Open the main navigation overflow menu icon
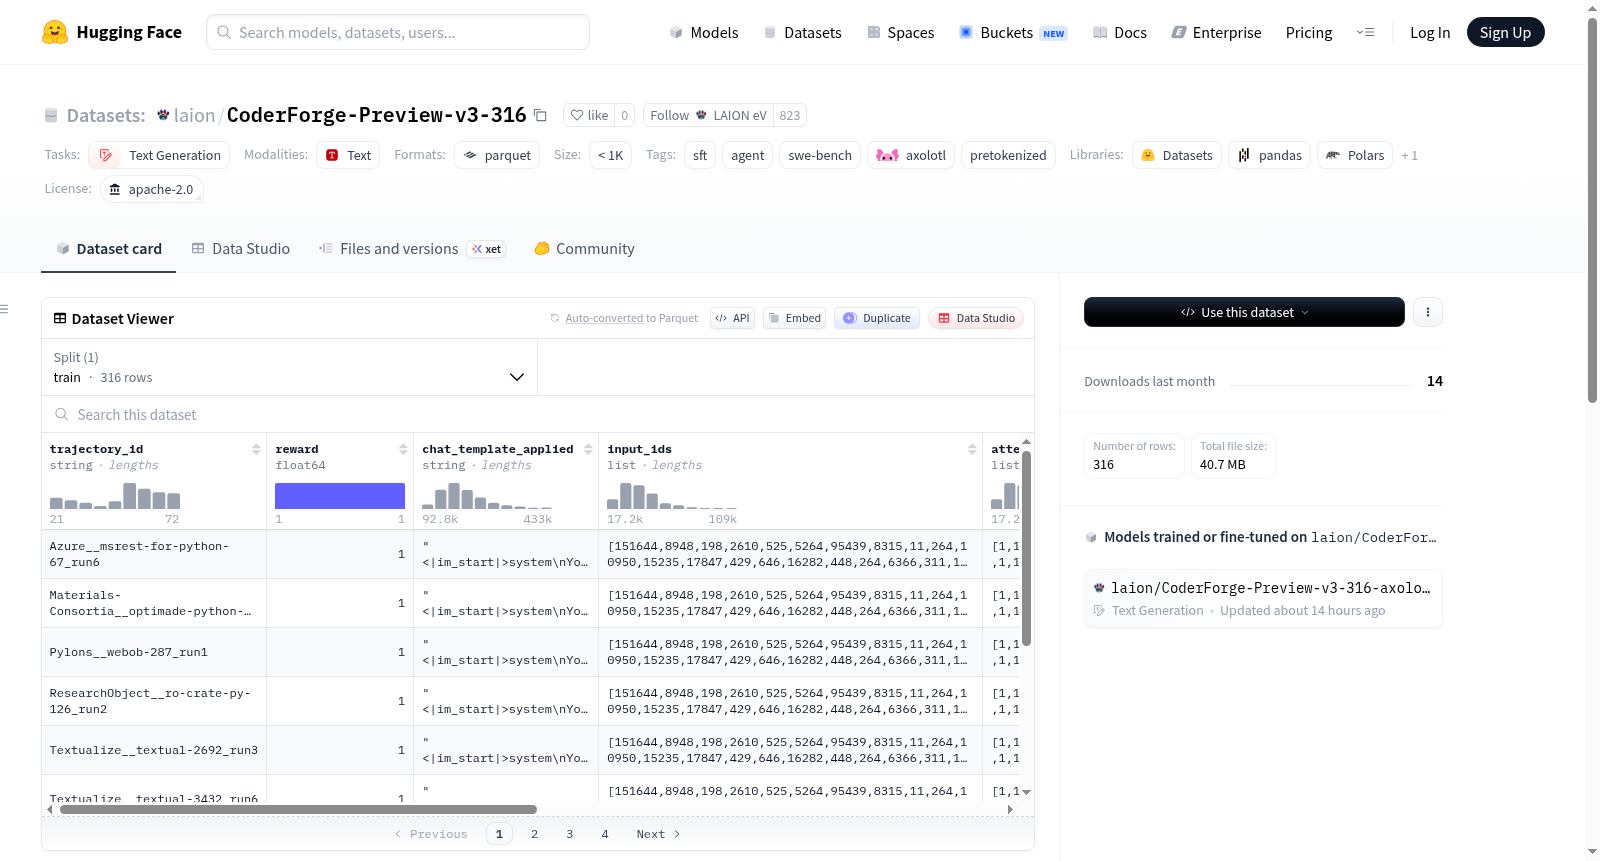This screenshot has height=861, width=1600. [1365, 32]
